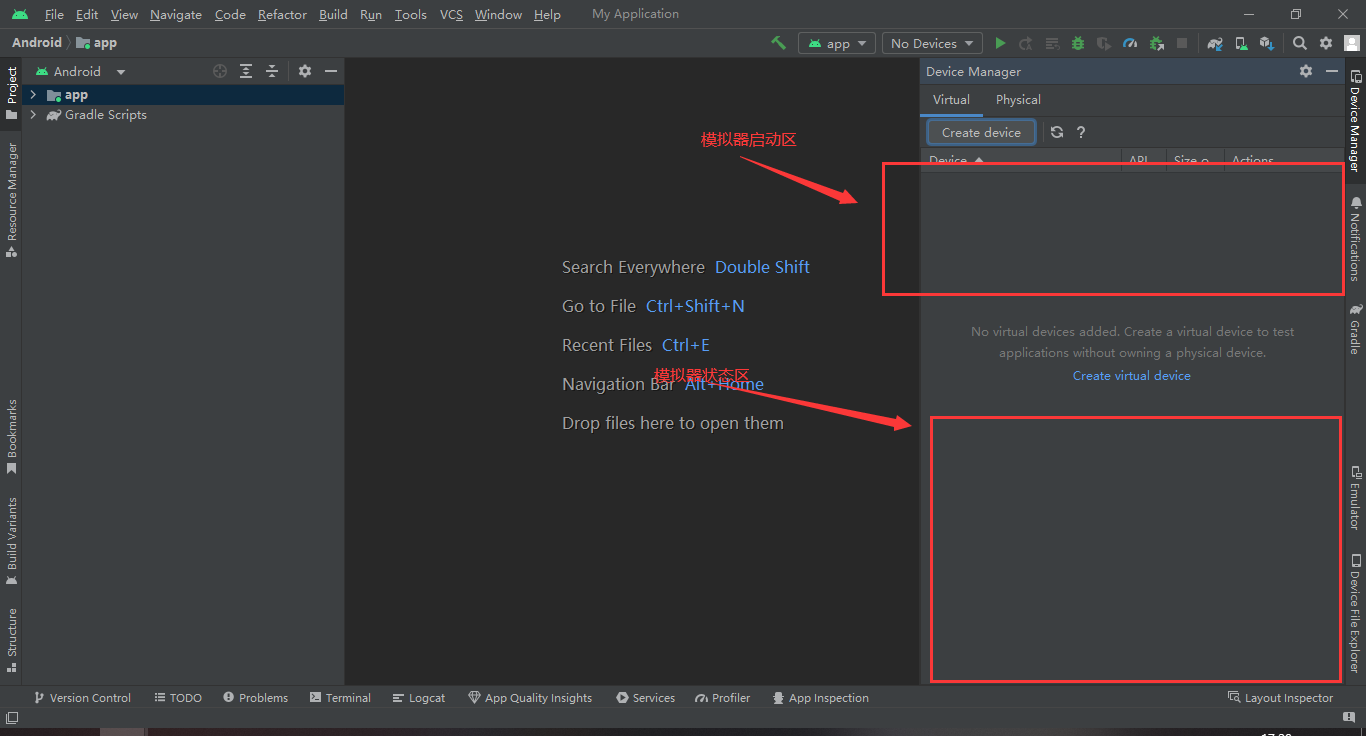Open IDE settings gear in main toolbar

pyautogui.click(x=1326, y=43)
